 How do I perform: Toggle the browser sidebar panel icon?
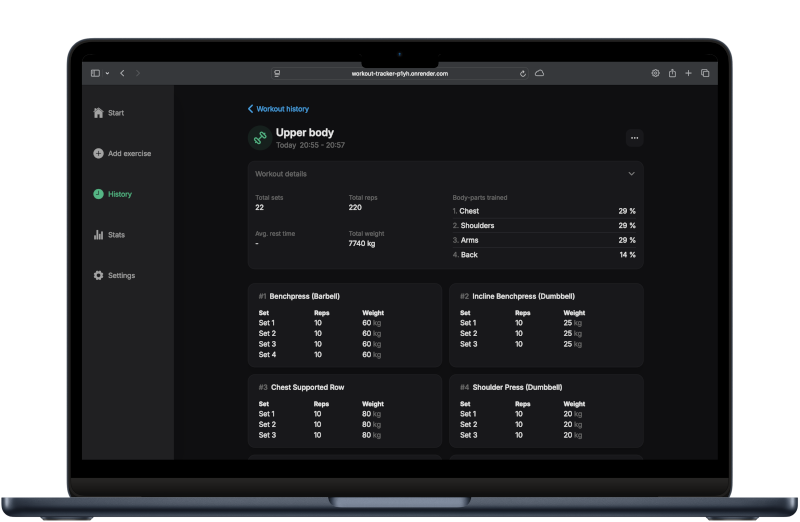click(x=95, y=73)
